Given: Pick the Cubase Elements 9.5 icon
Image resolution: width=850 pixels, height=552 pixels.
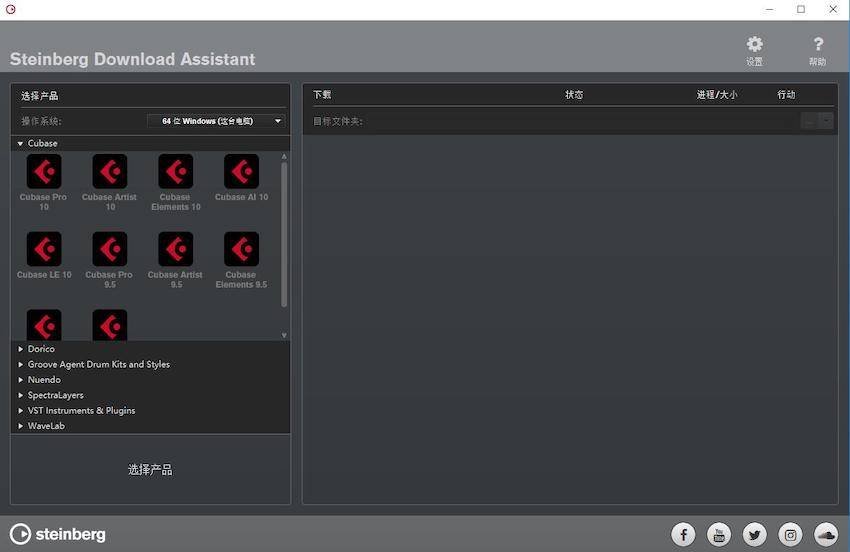Looking at the screenshot, I should pyautogui.click(x=241, y=249).
